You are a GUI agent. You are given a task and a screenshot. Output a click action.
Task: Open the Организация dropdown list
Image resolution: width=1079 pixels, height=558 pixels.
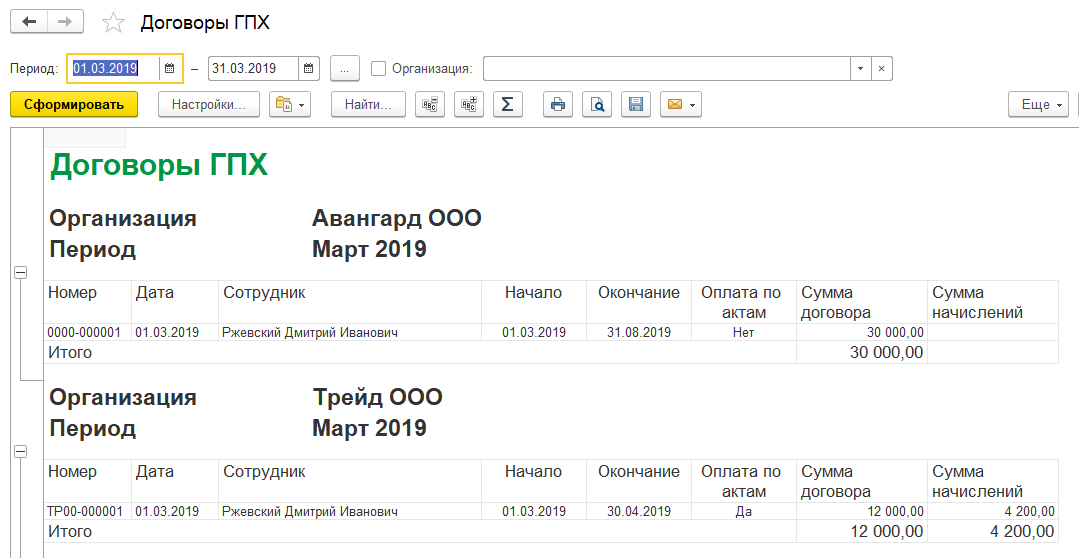860,68
